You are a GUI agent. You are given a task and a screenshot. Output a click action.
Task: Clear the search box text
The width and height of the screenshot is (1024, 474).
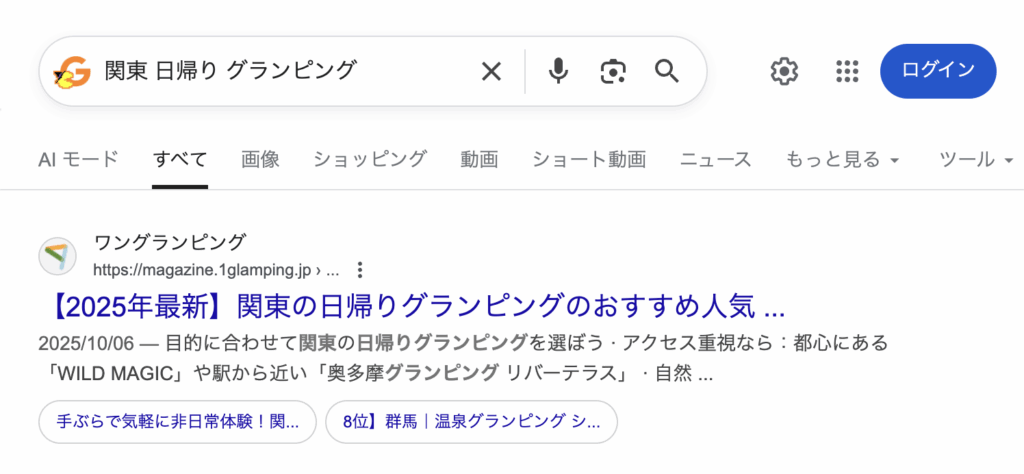(491, 71)
